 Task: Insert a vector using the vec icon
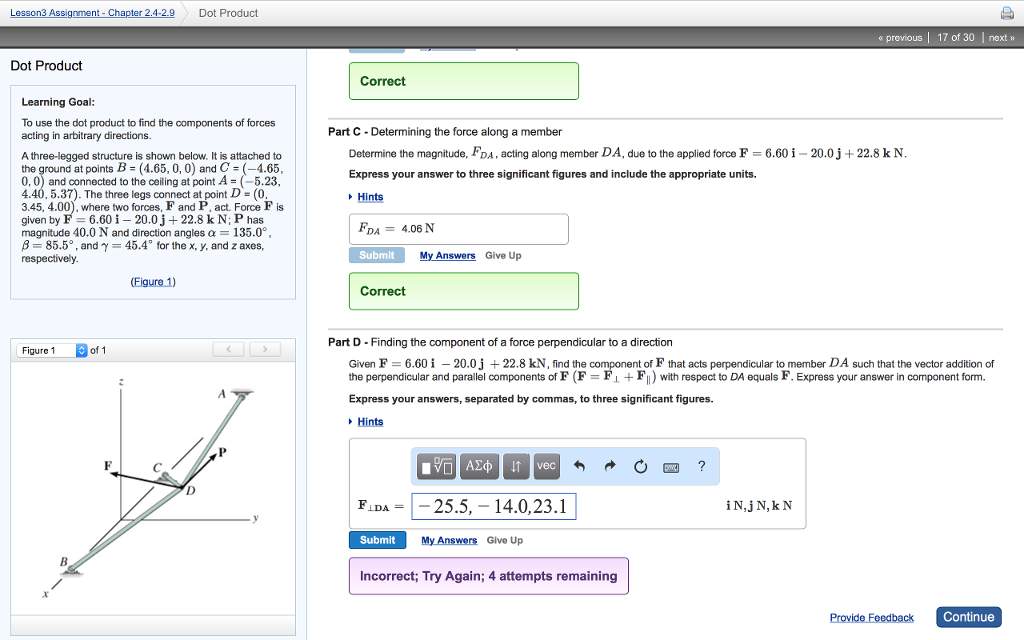[x=546, y=466]
